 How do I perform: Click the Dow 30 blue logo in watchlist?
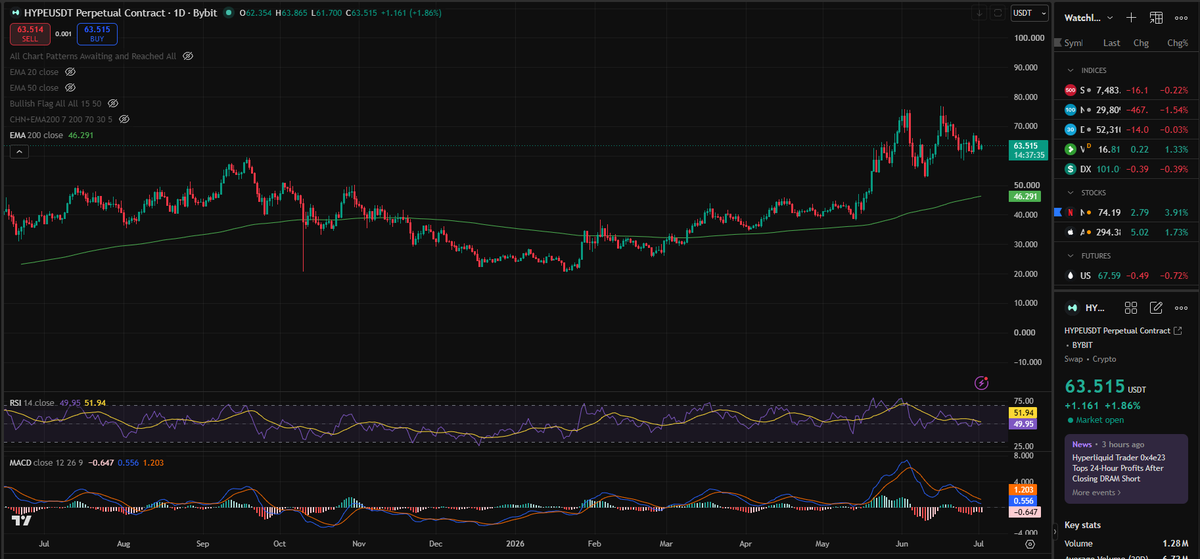click(1070, 129)
